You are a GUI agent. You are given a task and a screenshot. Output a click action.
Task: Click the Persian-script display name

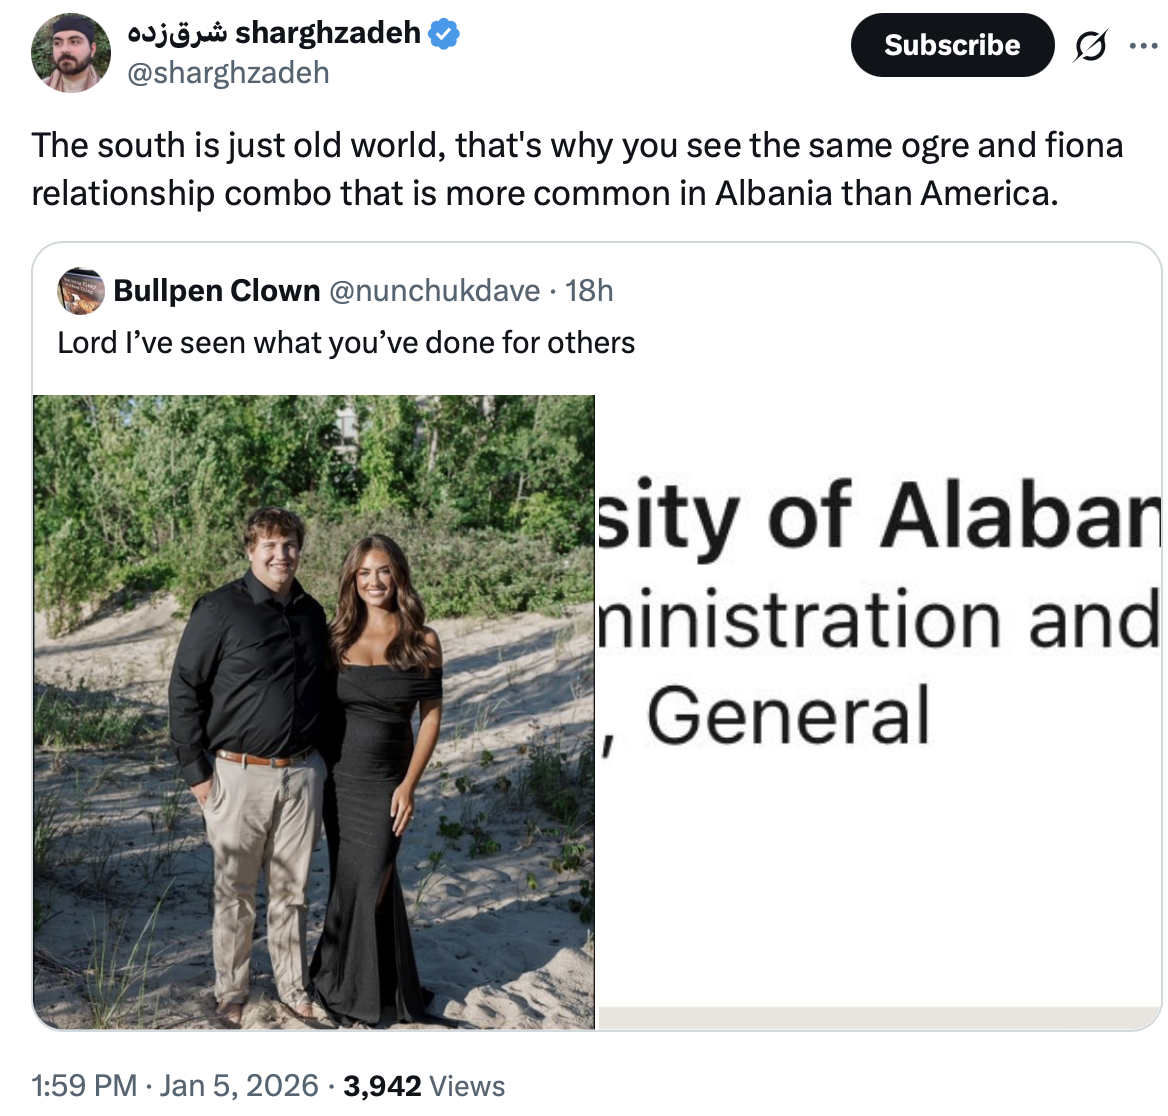click(x=178, y=33)
